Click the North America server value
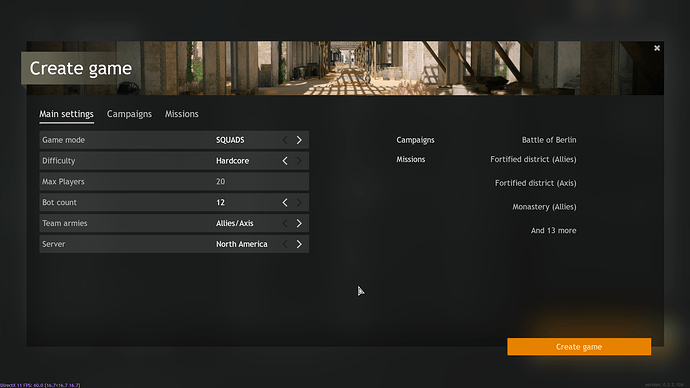Image resolution: width=690 pixels, height=388 pixels. pos(242,244)
